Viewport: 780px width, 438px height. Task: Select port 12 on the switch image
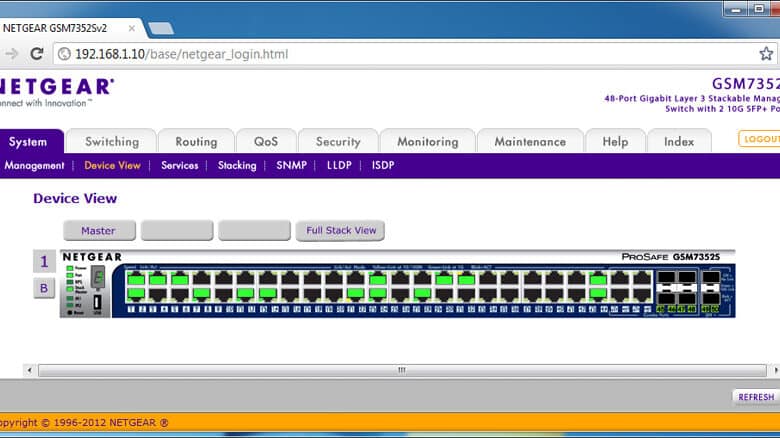[x=246, y=294]
